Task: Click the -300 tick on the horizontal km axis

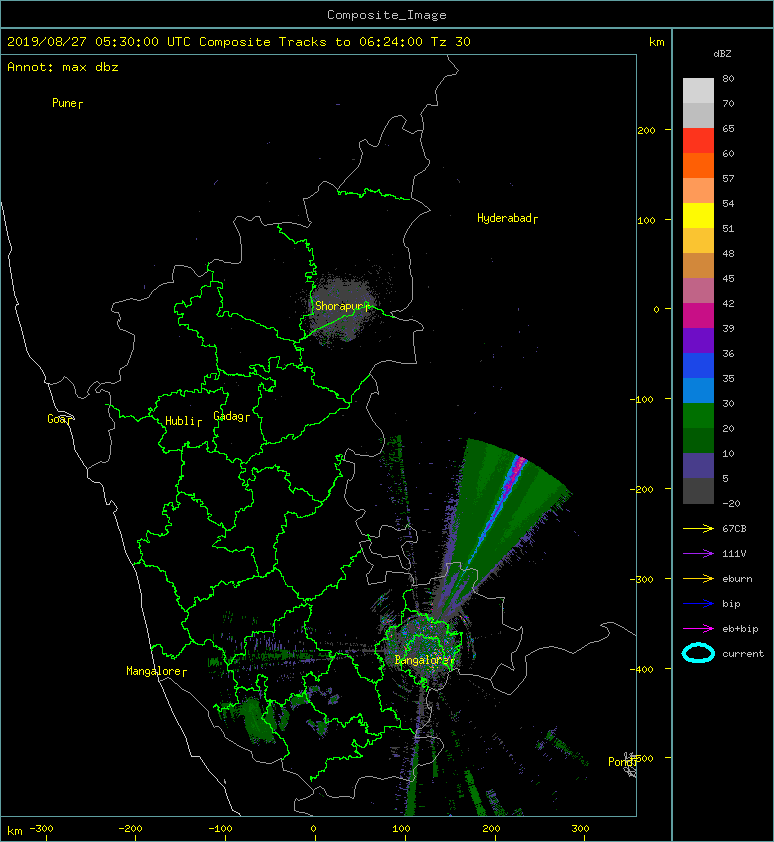Action: (x=41, y=829)
